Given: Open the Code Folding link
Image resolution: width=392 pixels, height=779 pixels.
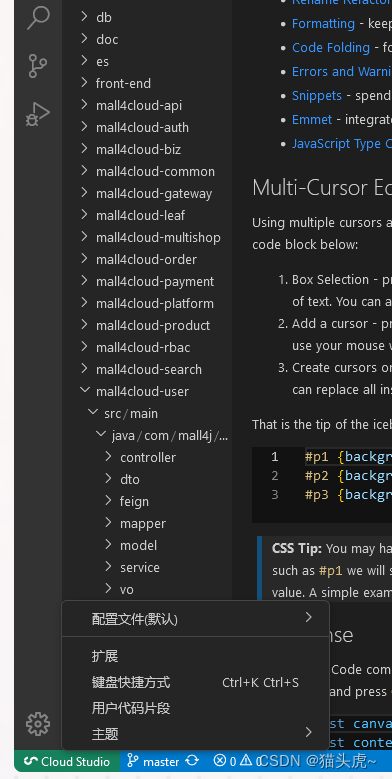Looking at the screenshot, I should pyautogui.click(x=331, y=47).
